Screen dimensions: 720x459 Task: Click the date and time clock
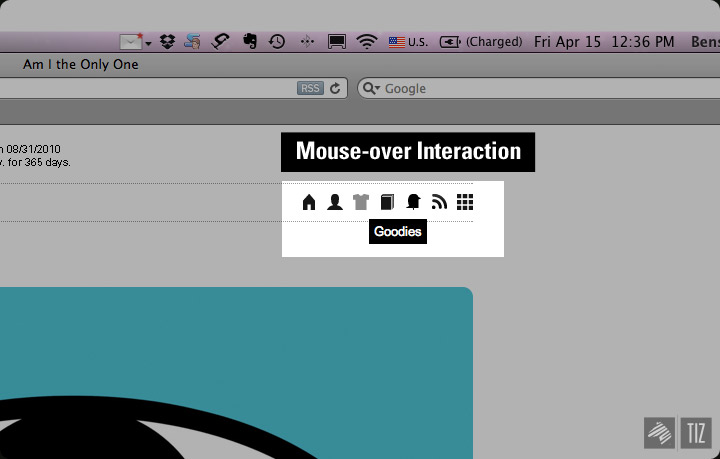(604, 42)
